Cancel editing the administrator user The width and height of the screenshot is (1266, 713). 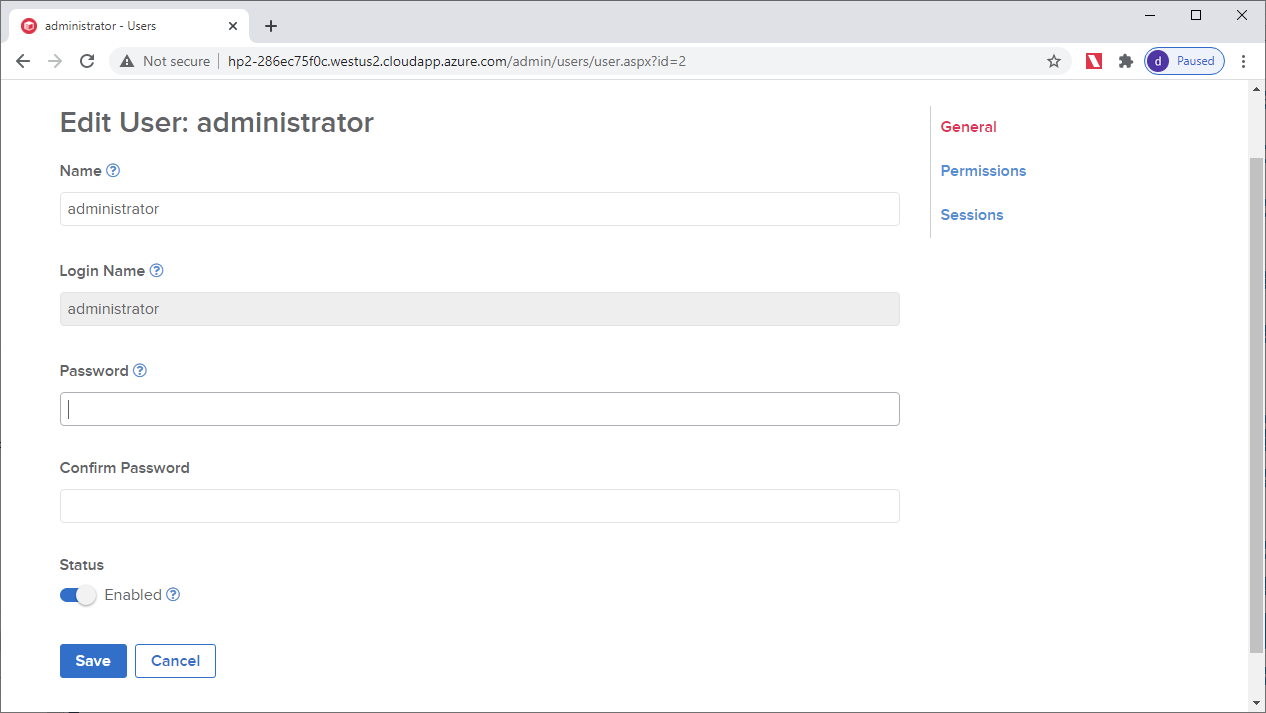pos(175,660)
